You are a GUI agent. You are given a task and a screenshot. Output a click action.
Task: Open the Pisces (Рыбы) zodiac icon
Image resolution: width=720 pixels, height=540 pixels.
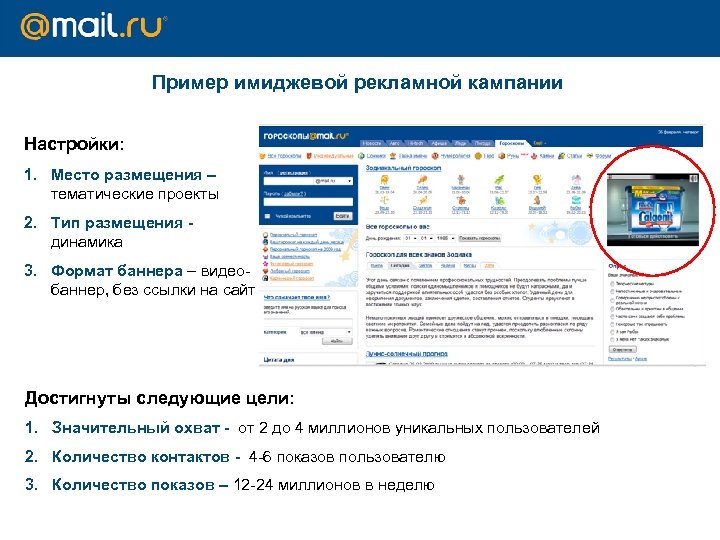(576, 200)
